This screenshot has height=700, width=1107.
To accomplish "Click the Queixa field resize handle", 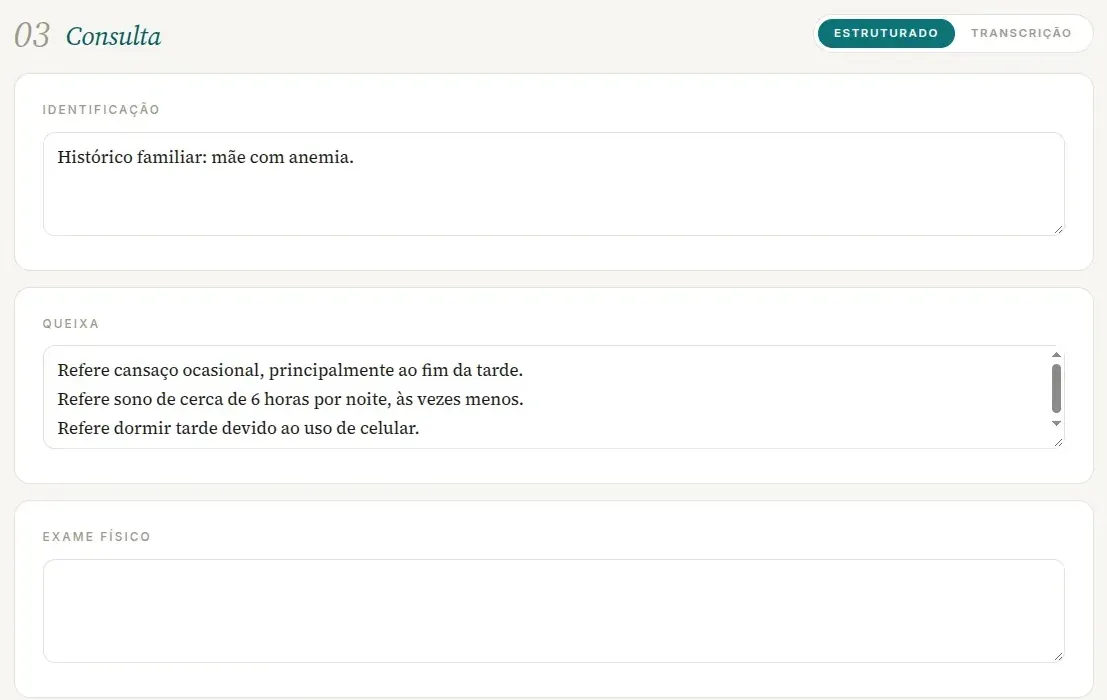I will point(1058,442).
